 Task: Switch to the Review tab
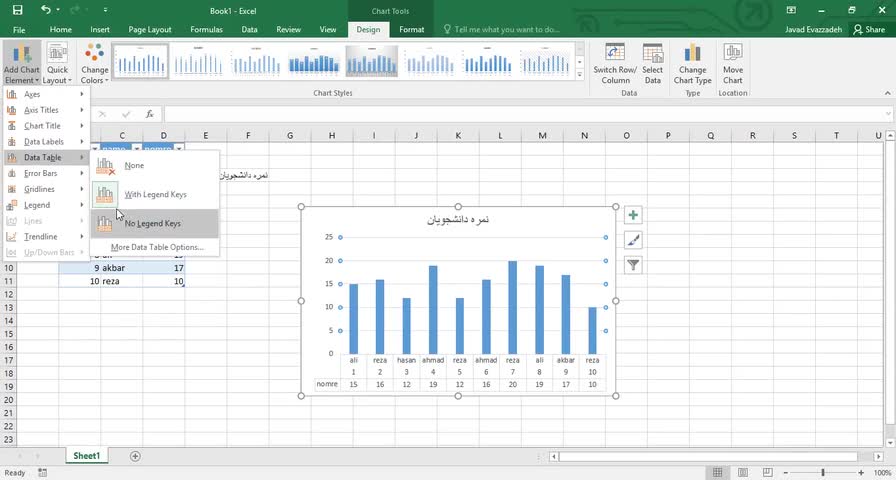pyautogui.click(x=289, y=30)
